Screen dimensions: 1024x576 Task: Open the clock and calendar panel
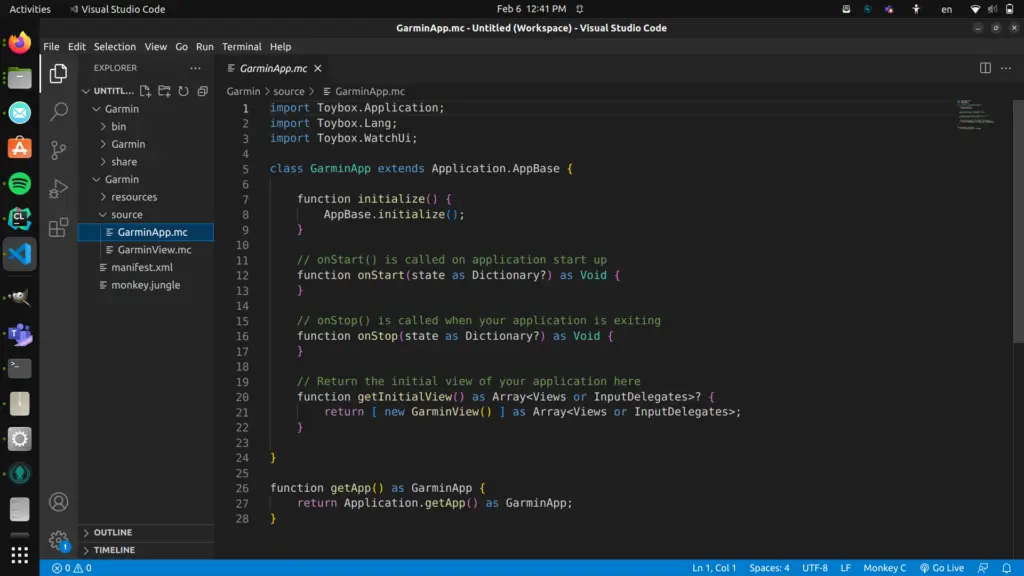click(x=531, y=9)
